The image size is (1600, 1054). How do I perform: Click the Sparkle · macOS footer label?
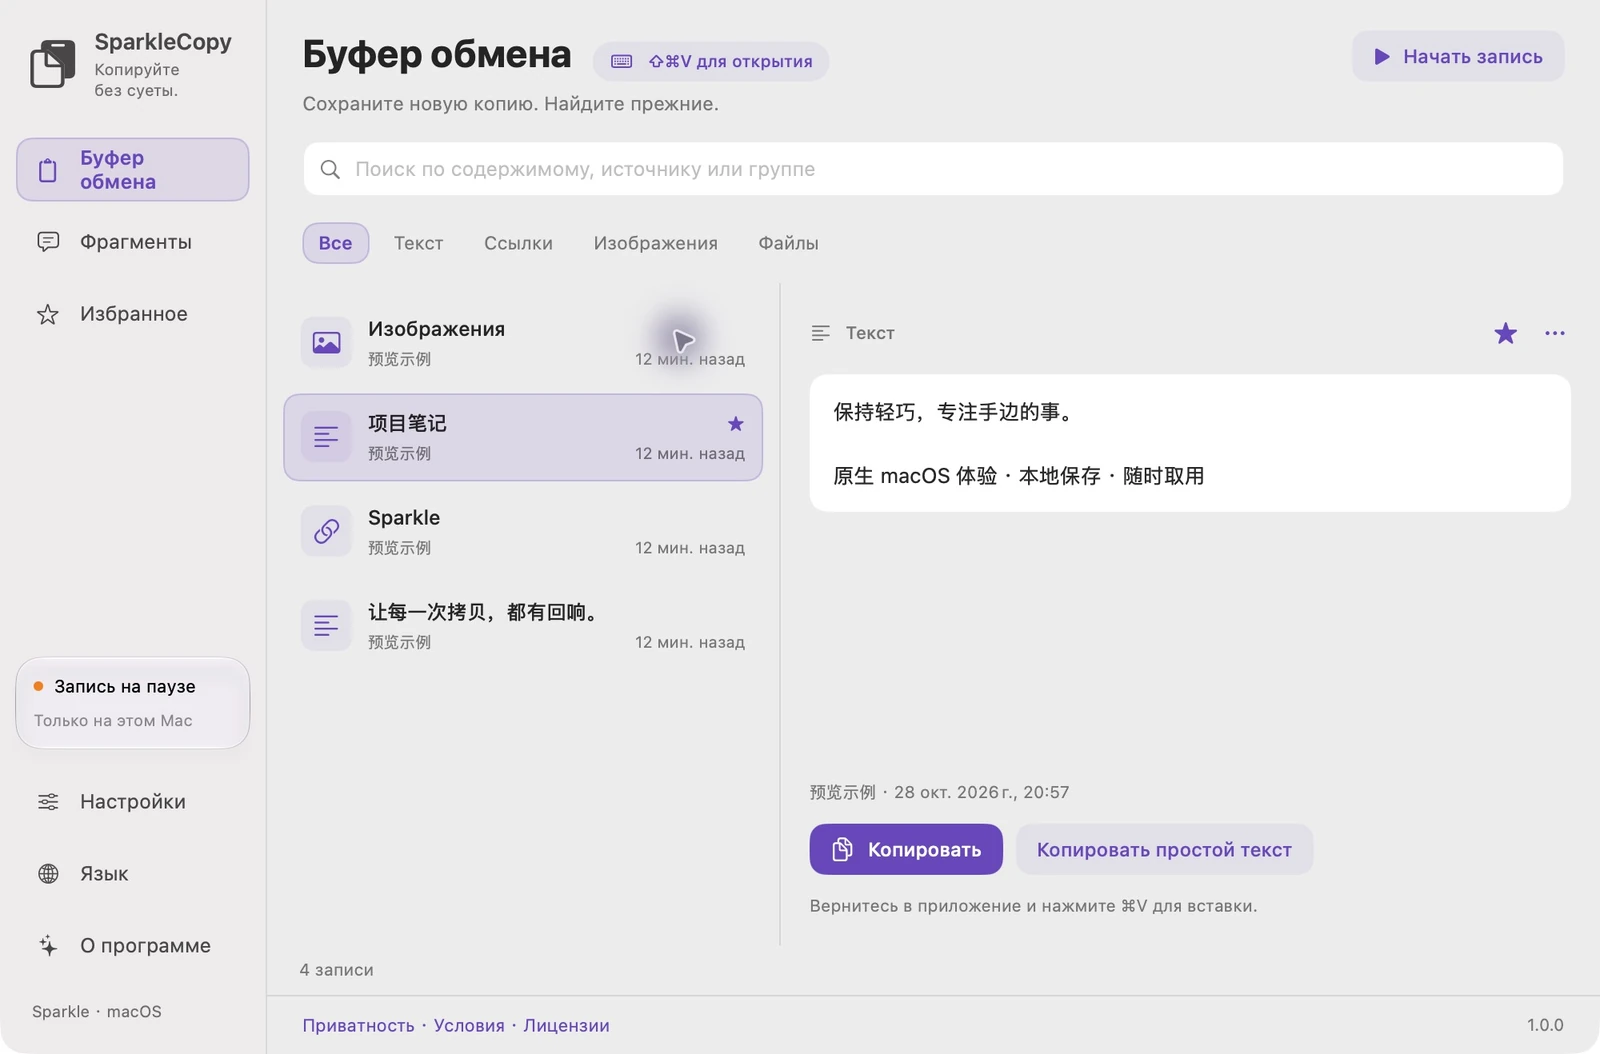pyautogui.click(x=97, y=1011)
